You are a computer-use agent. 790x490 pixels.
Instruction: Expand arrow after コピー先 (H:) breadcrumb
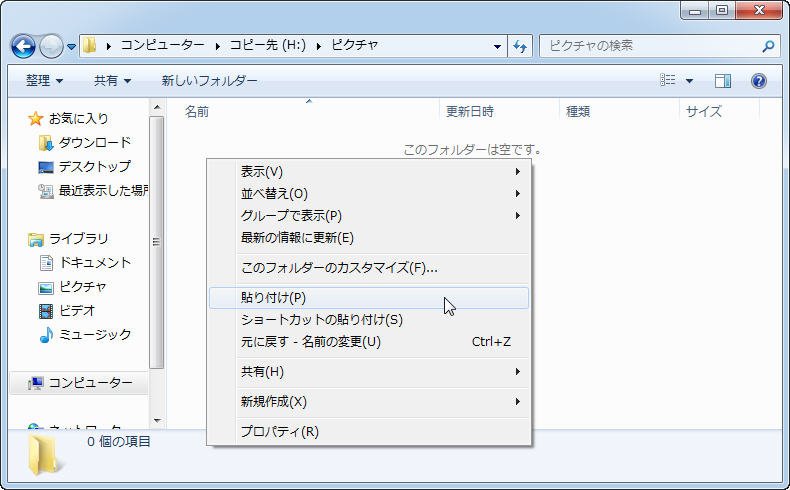tap(319, 46)
